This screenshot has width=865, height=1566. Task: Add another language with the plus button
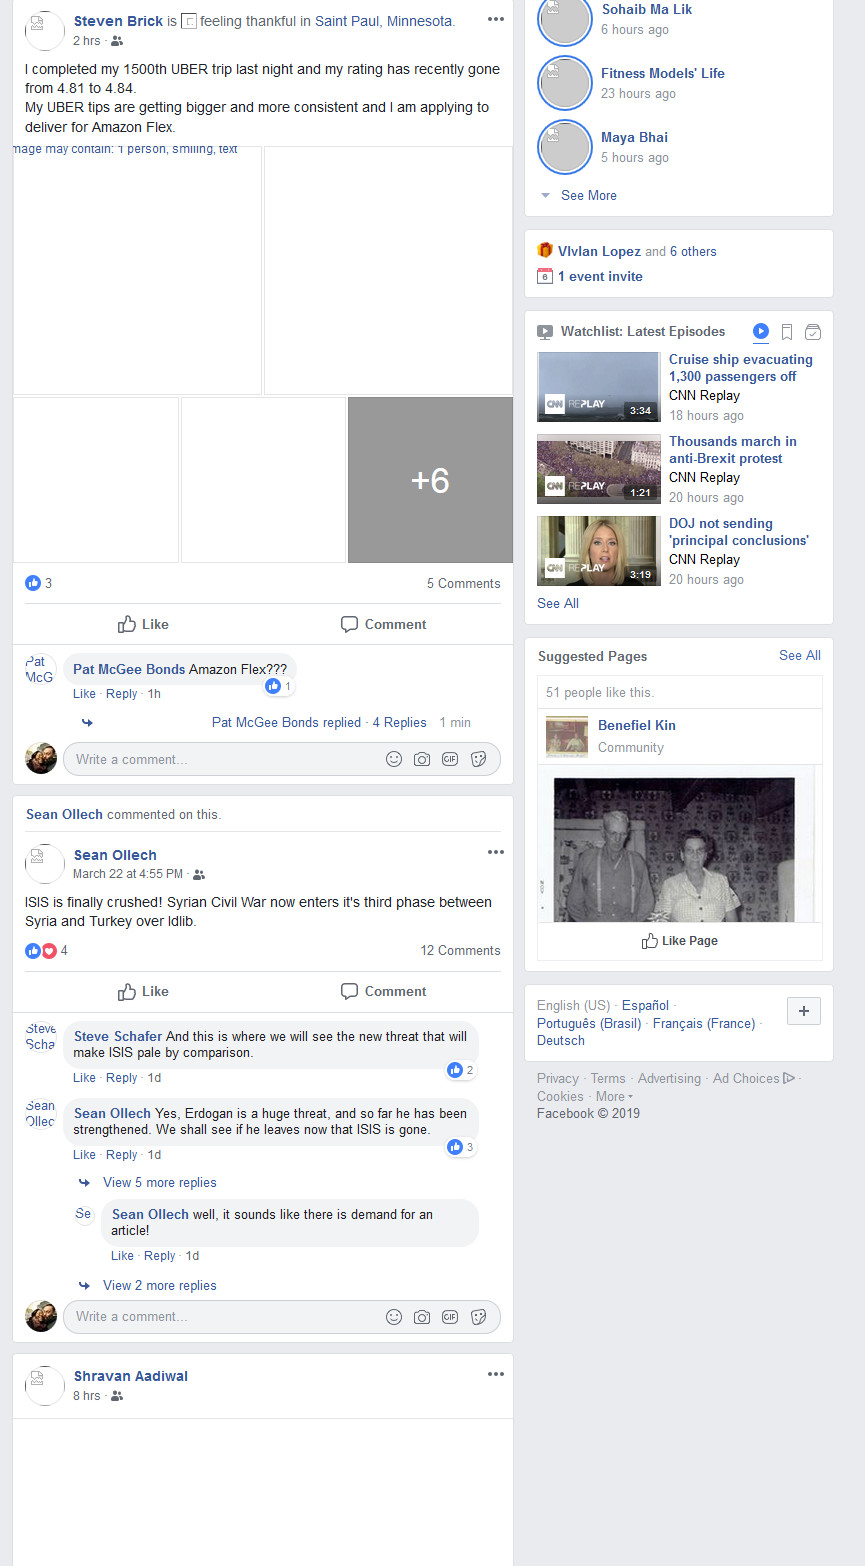click(x=804, y=1011)
